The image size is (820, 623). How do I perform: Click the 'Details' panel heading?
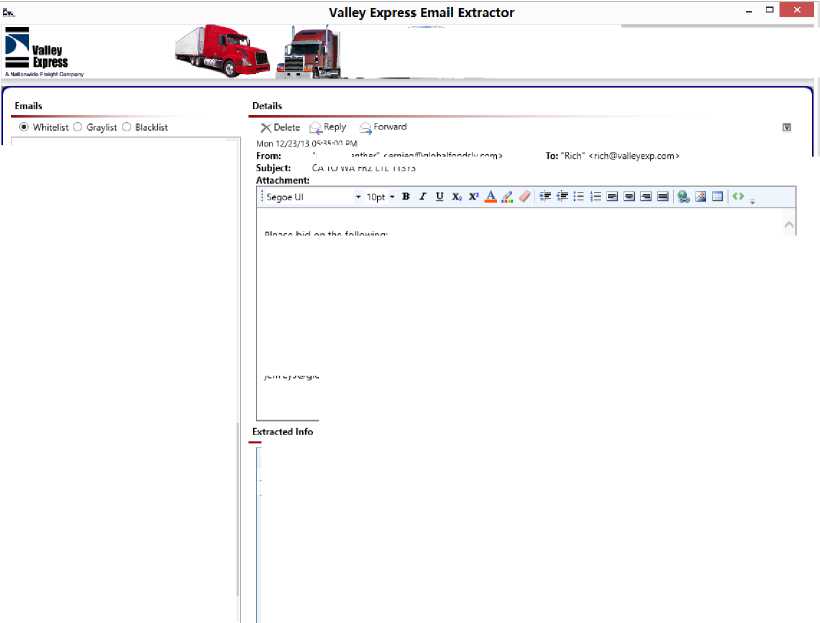pyautogui.click(x=267, y=106)
